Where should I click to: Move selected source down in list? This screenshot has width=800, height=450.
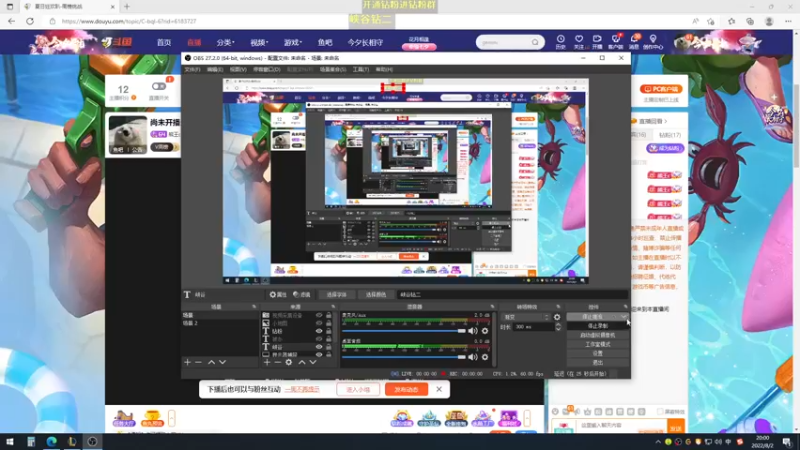tap(313, 362)
